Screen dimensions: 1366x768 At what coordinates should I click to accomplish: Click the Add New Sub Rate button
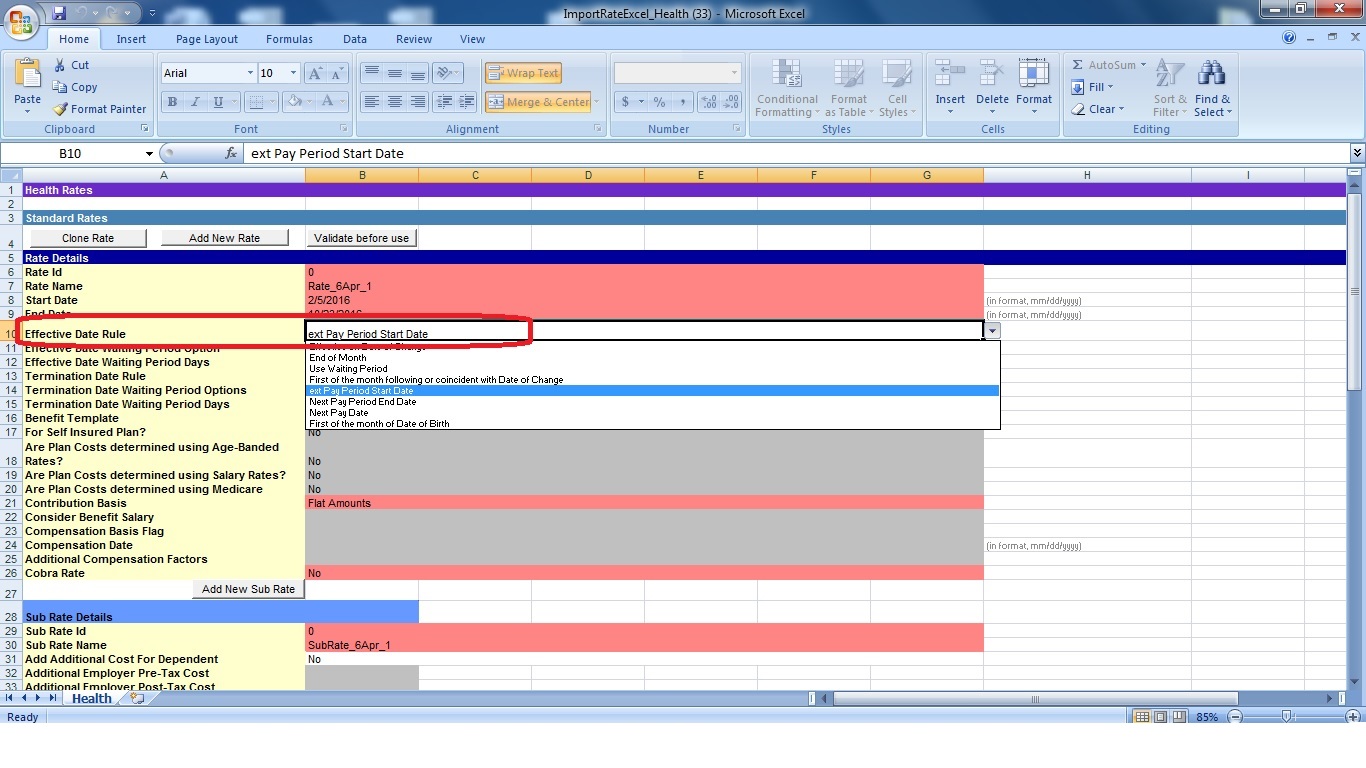[248, 589]
